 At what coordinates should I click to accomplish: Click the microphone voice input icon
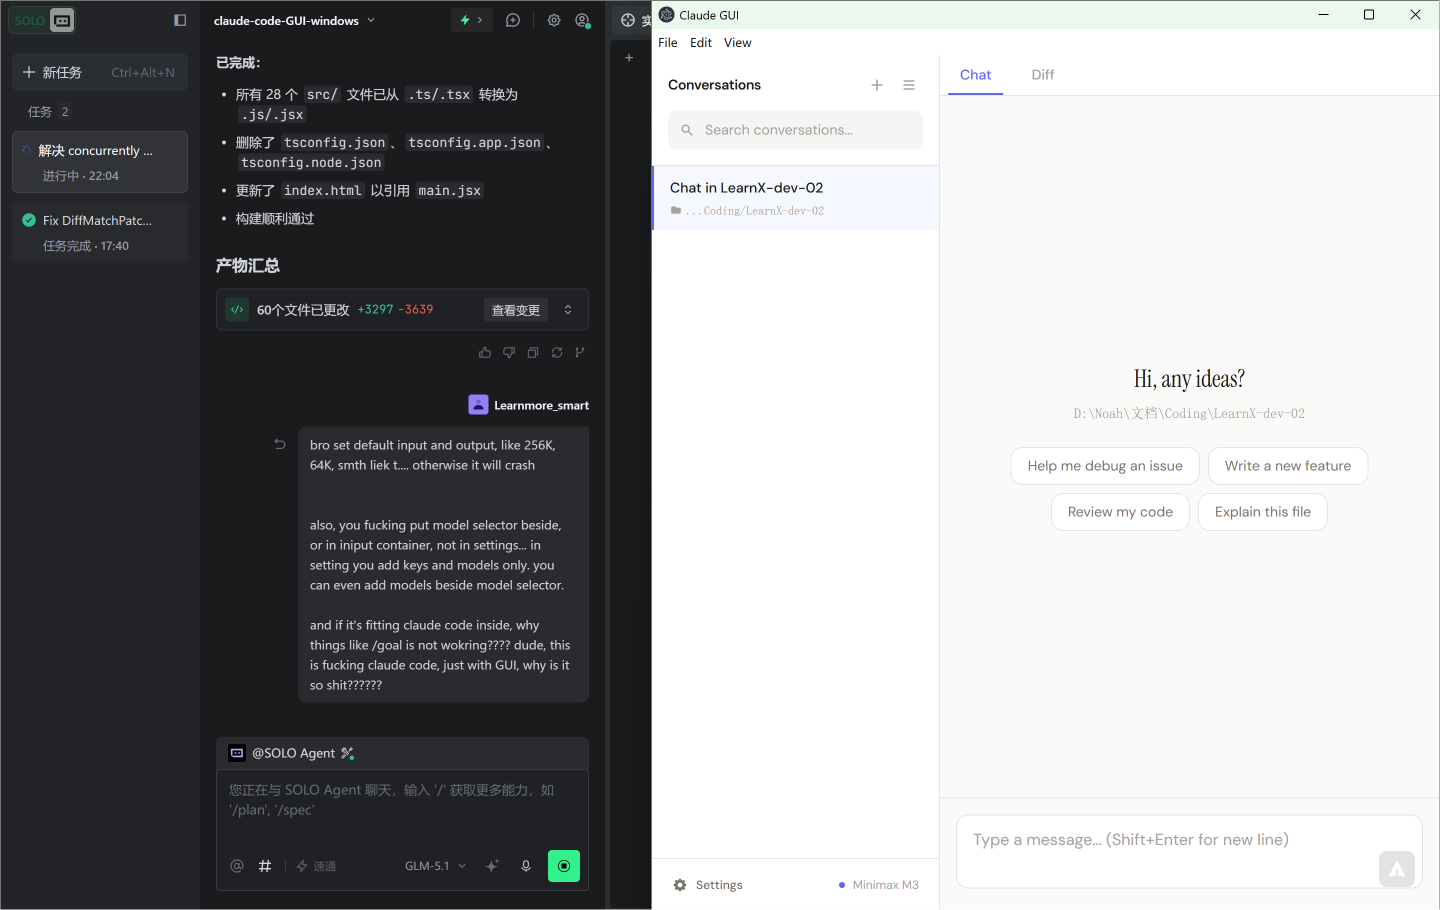point(526,866)
